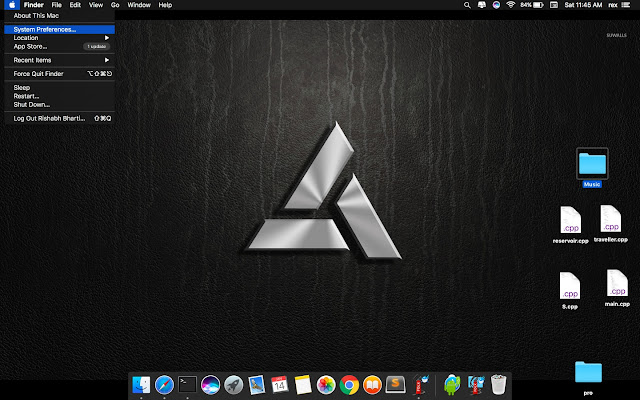Open the Edit menu

[75, 5]
